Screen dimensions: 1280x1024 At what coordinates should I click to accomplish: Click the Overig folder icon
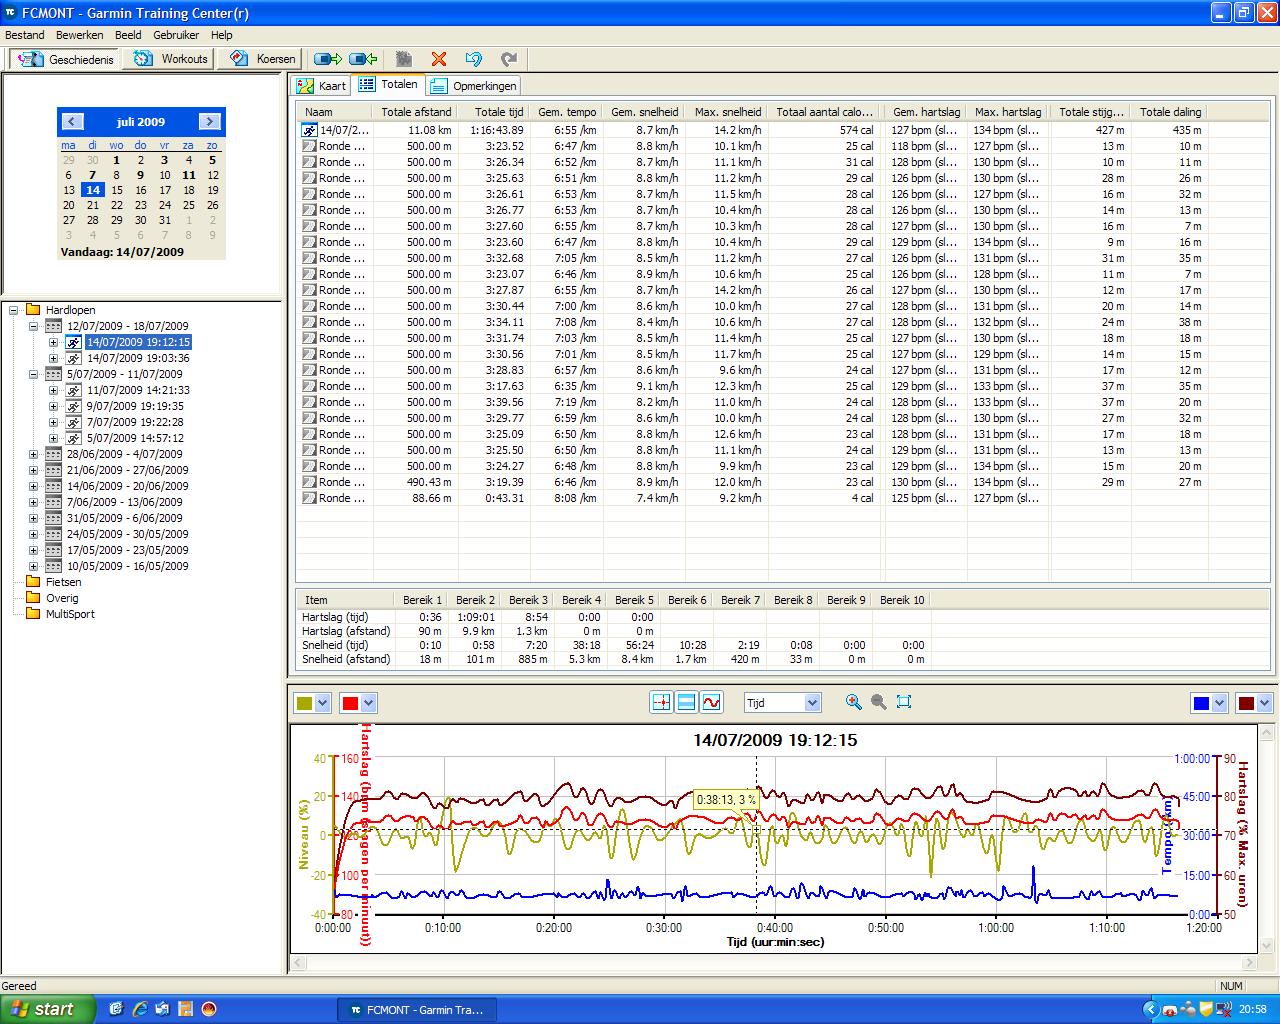pyautogui.click(x=33, y=598)
